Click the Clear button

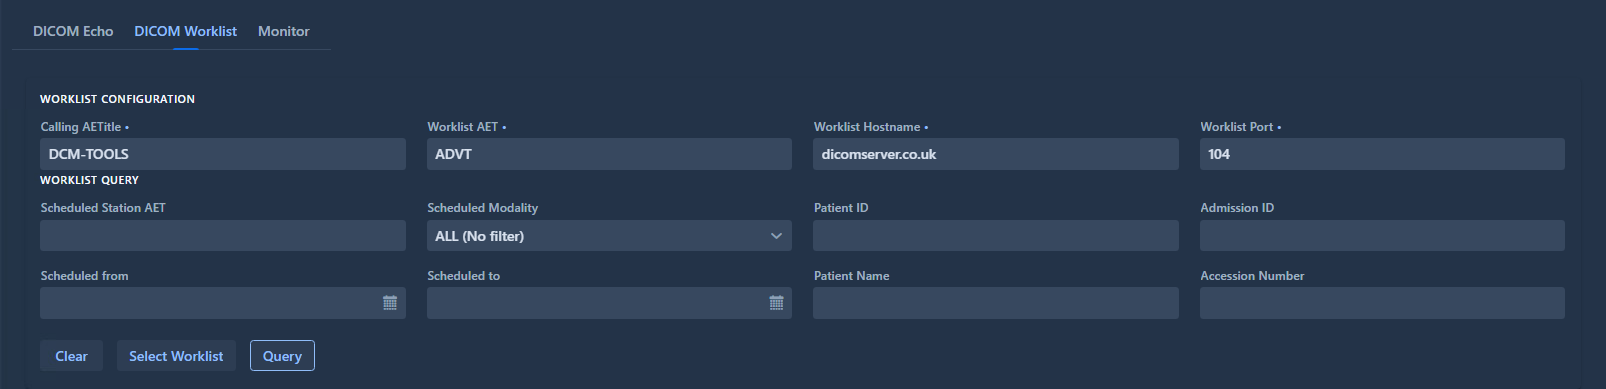(x=71, y=356)
